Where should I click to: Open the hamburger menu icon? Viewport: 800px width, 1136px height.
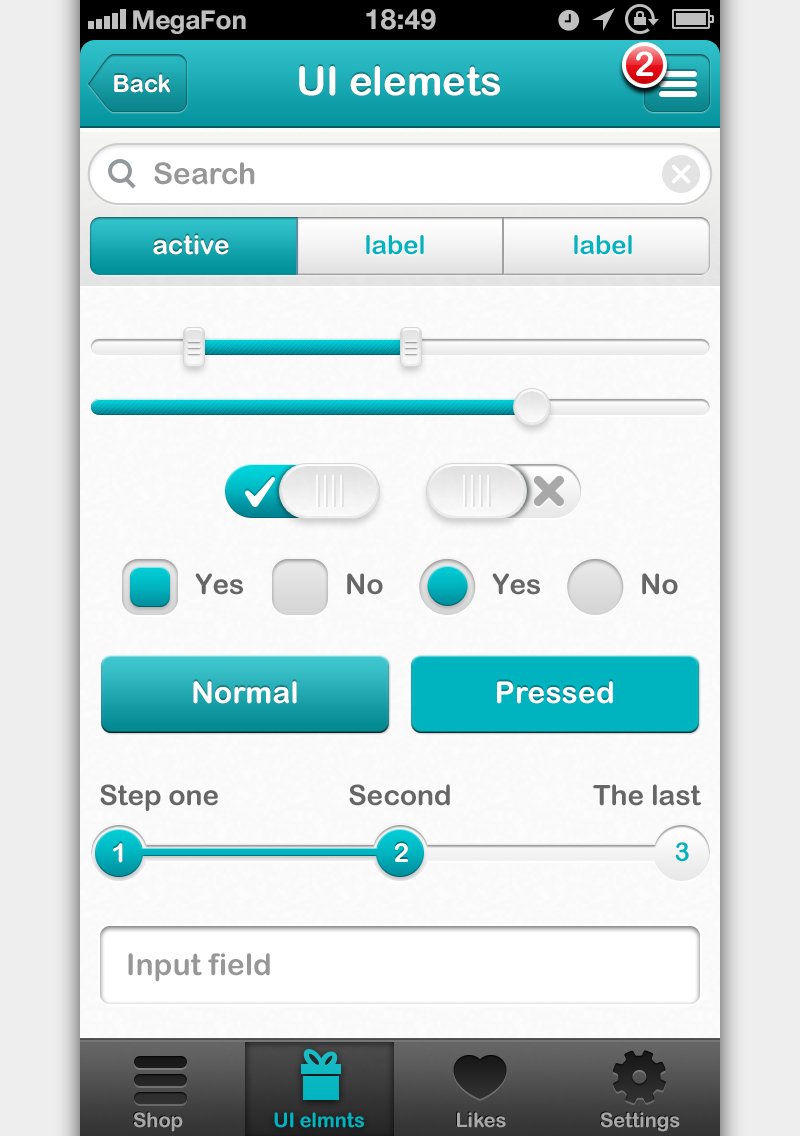pos(679,85)
